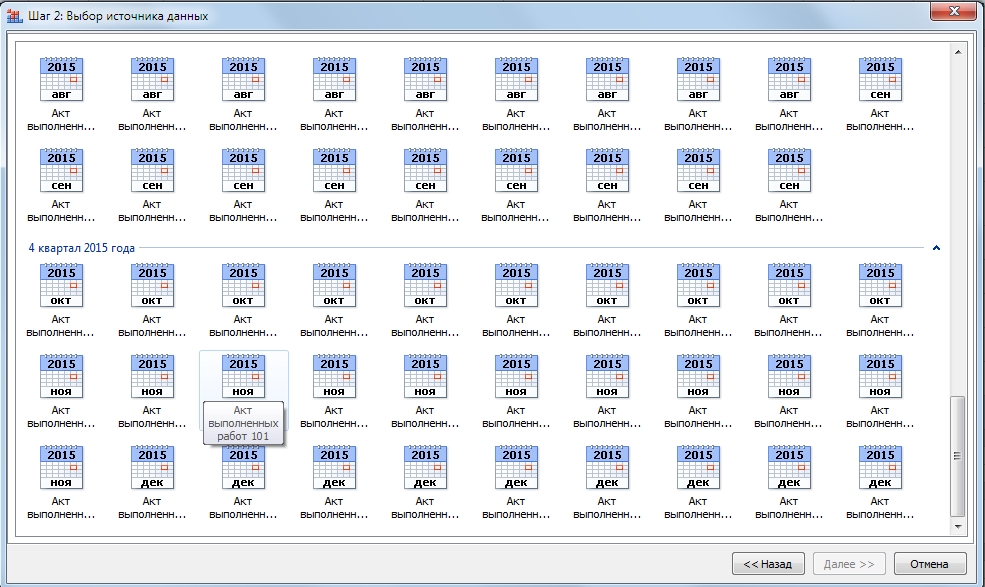This screenshot has width=985, height=587.
Task: Pick the first ноя icon in the full ноя row
Action: point(61,376)
